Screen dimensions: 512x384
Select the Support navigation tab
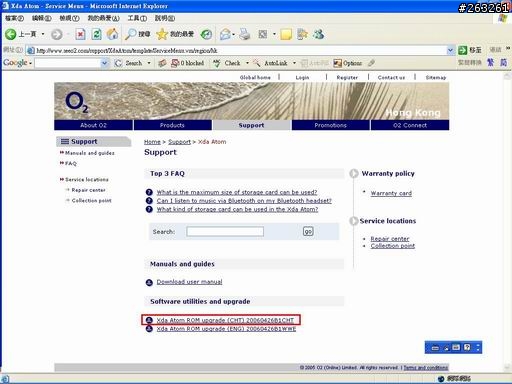(x=251, y=125)
